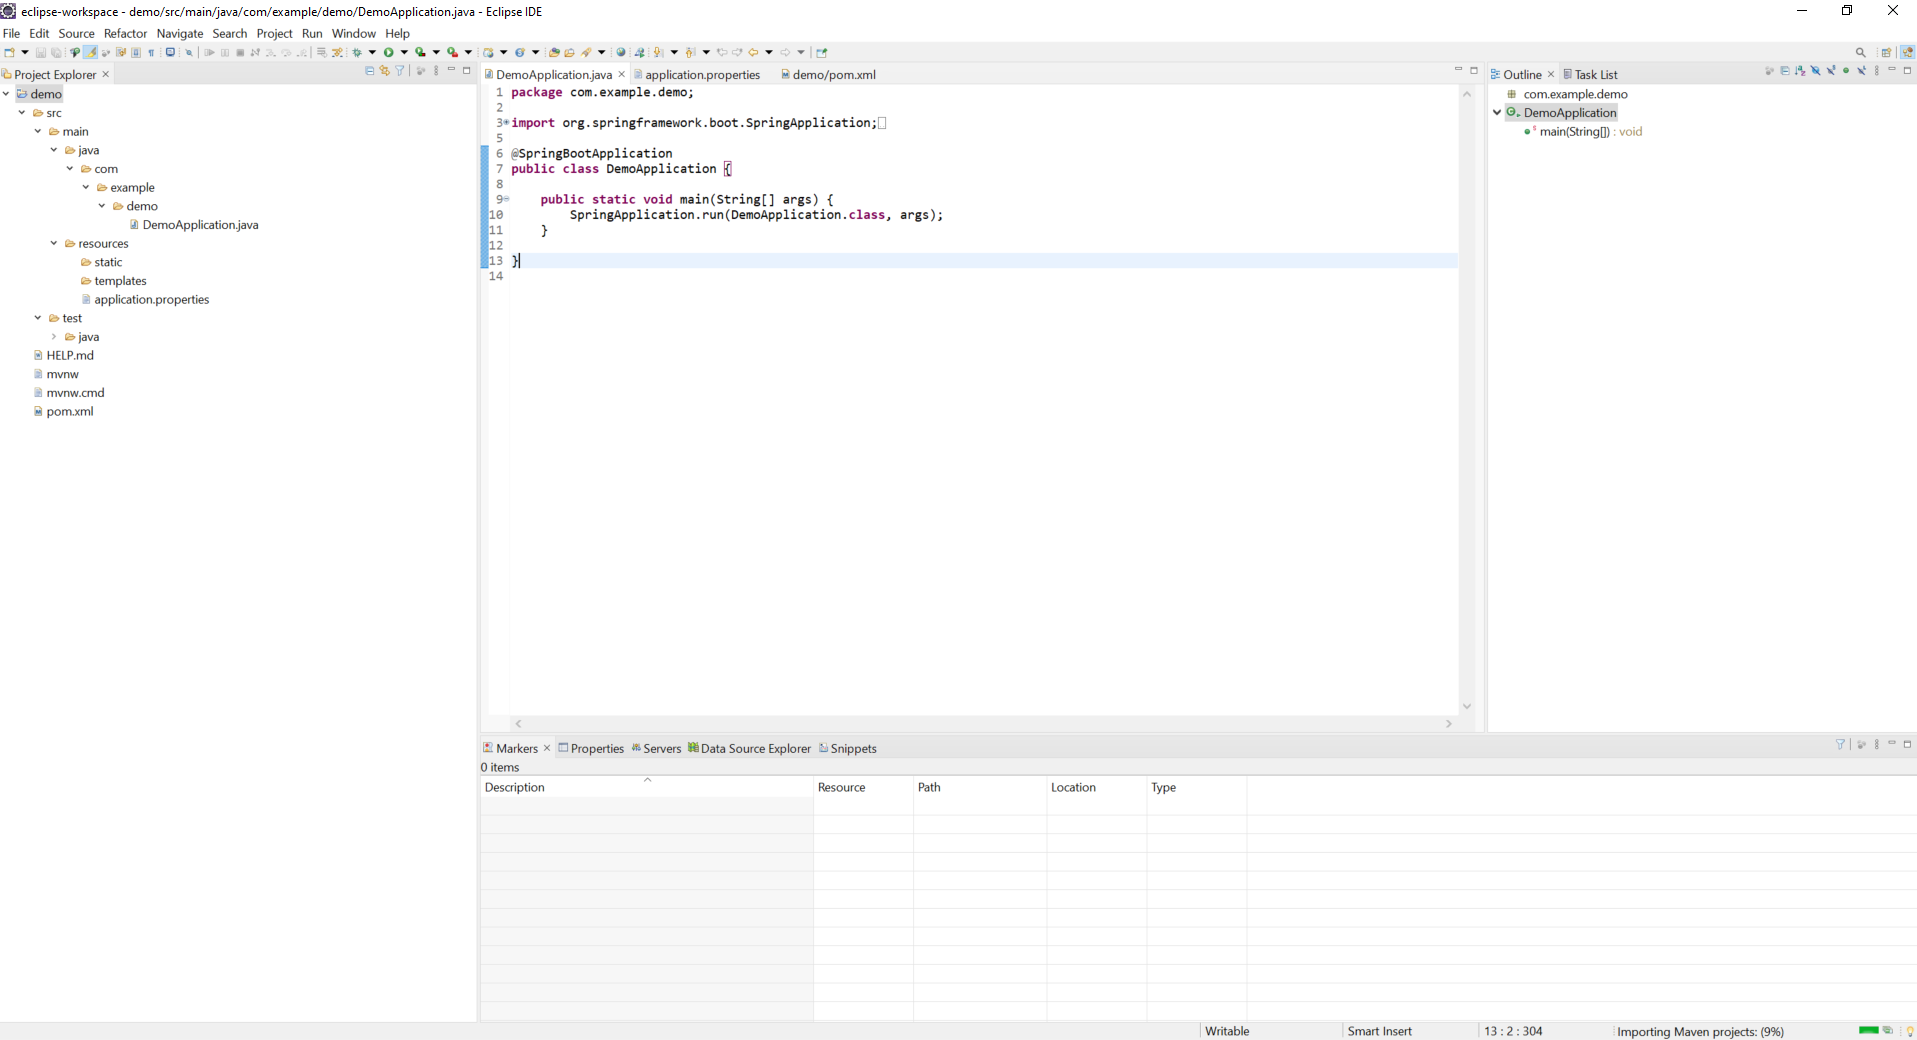Click the Maven import progress indicator

point(1700,1031)
